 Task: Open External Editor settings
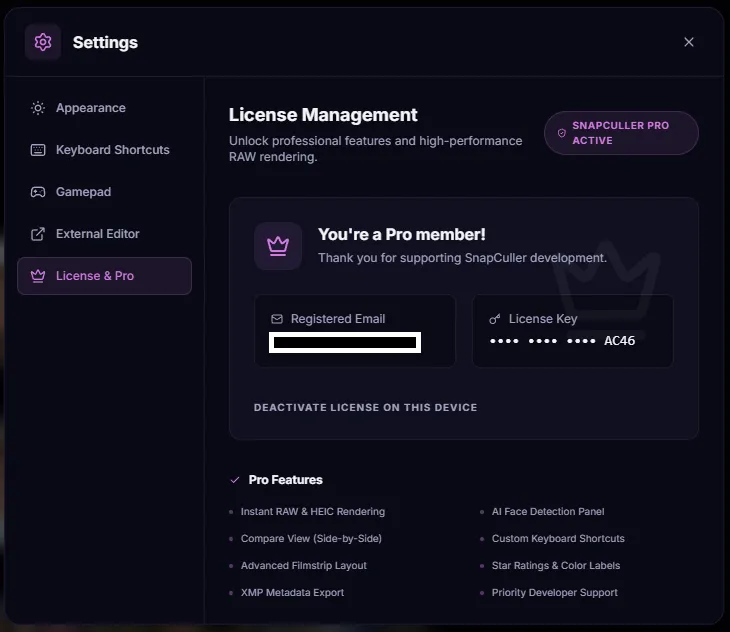(x=105, y=234)
